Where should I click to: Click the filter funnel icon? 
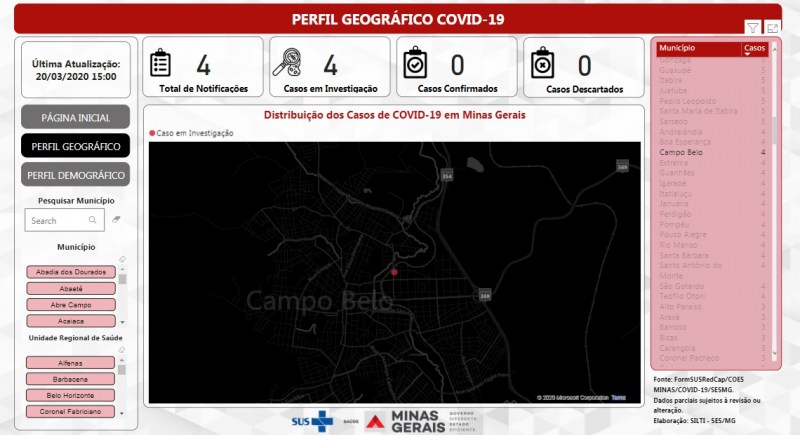point(753,28)
